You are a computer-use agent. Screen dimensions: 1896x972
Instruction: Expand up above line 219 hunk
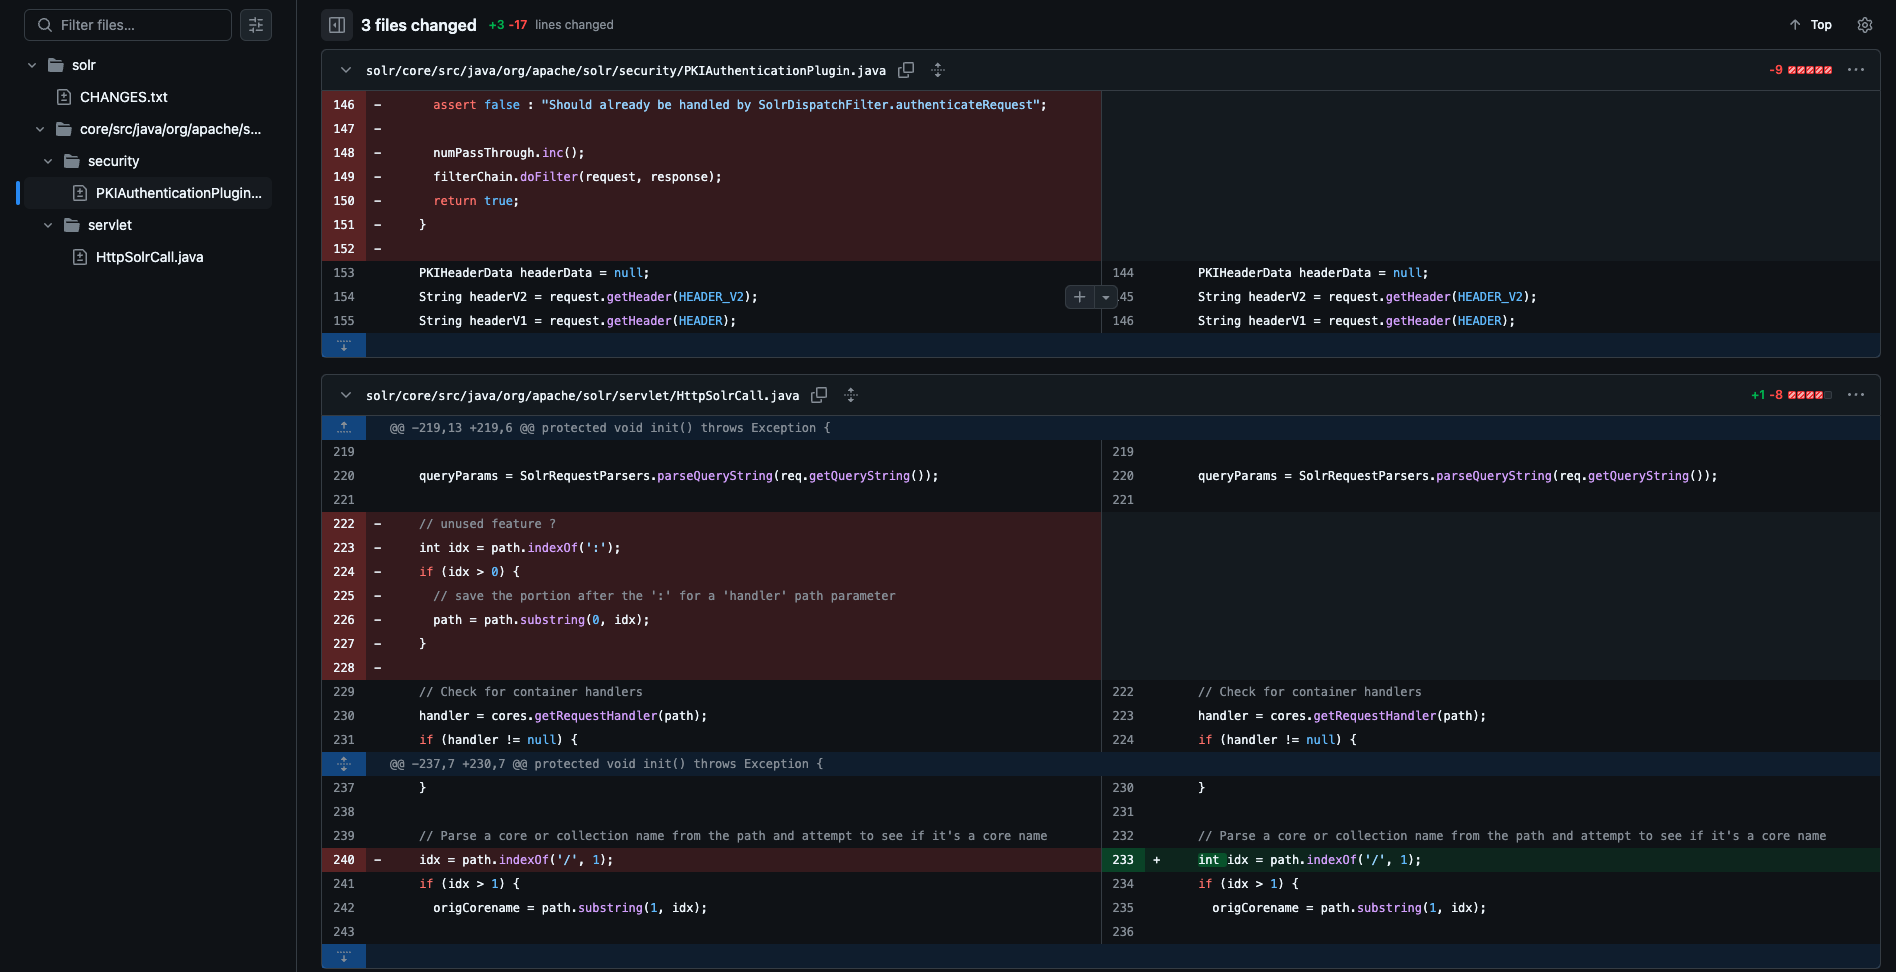coord(344,428)
